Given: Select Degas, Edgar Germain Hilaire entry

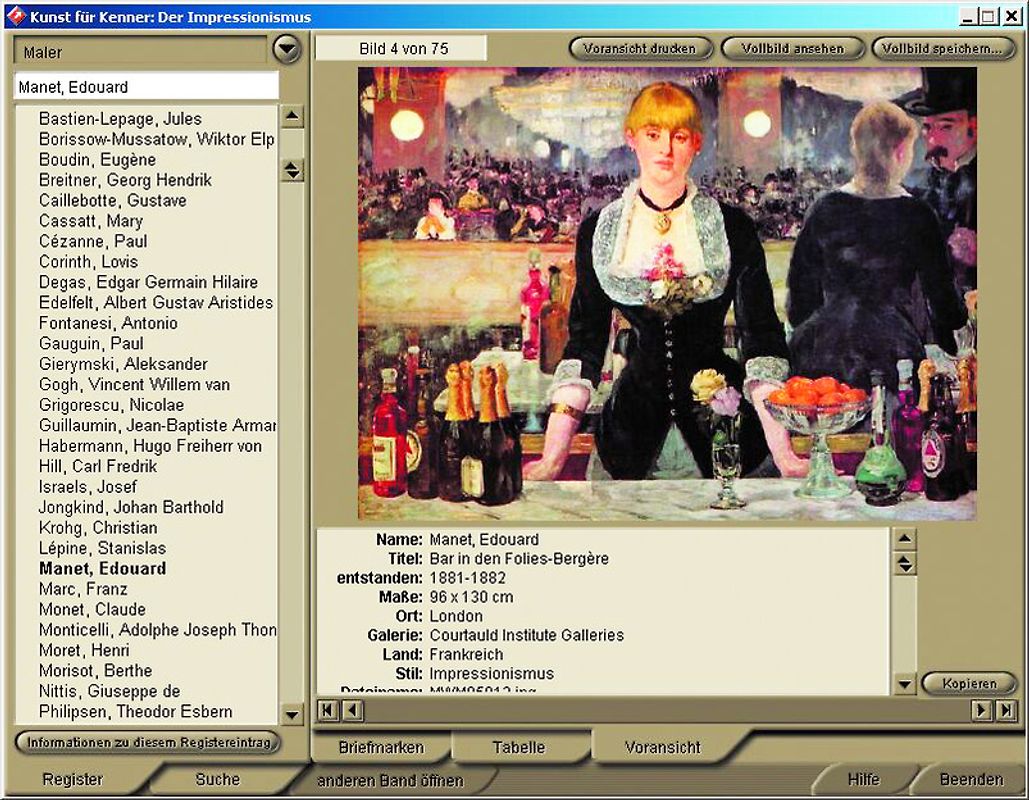Looking at the screenshot, I should coord(148,282).
